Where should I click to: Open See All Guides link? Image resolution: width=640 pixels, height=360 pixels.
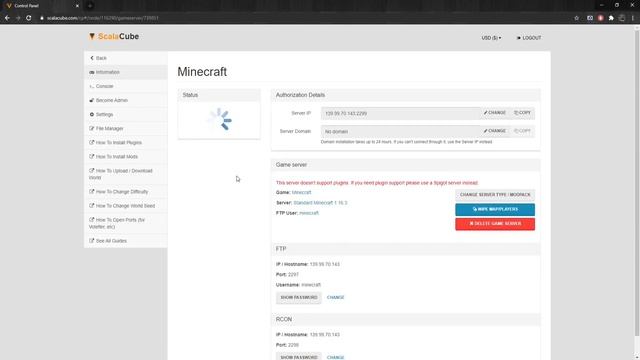(x=126, y=241)
